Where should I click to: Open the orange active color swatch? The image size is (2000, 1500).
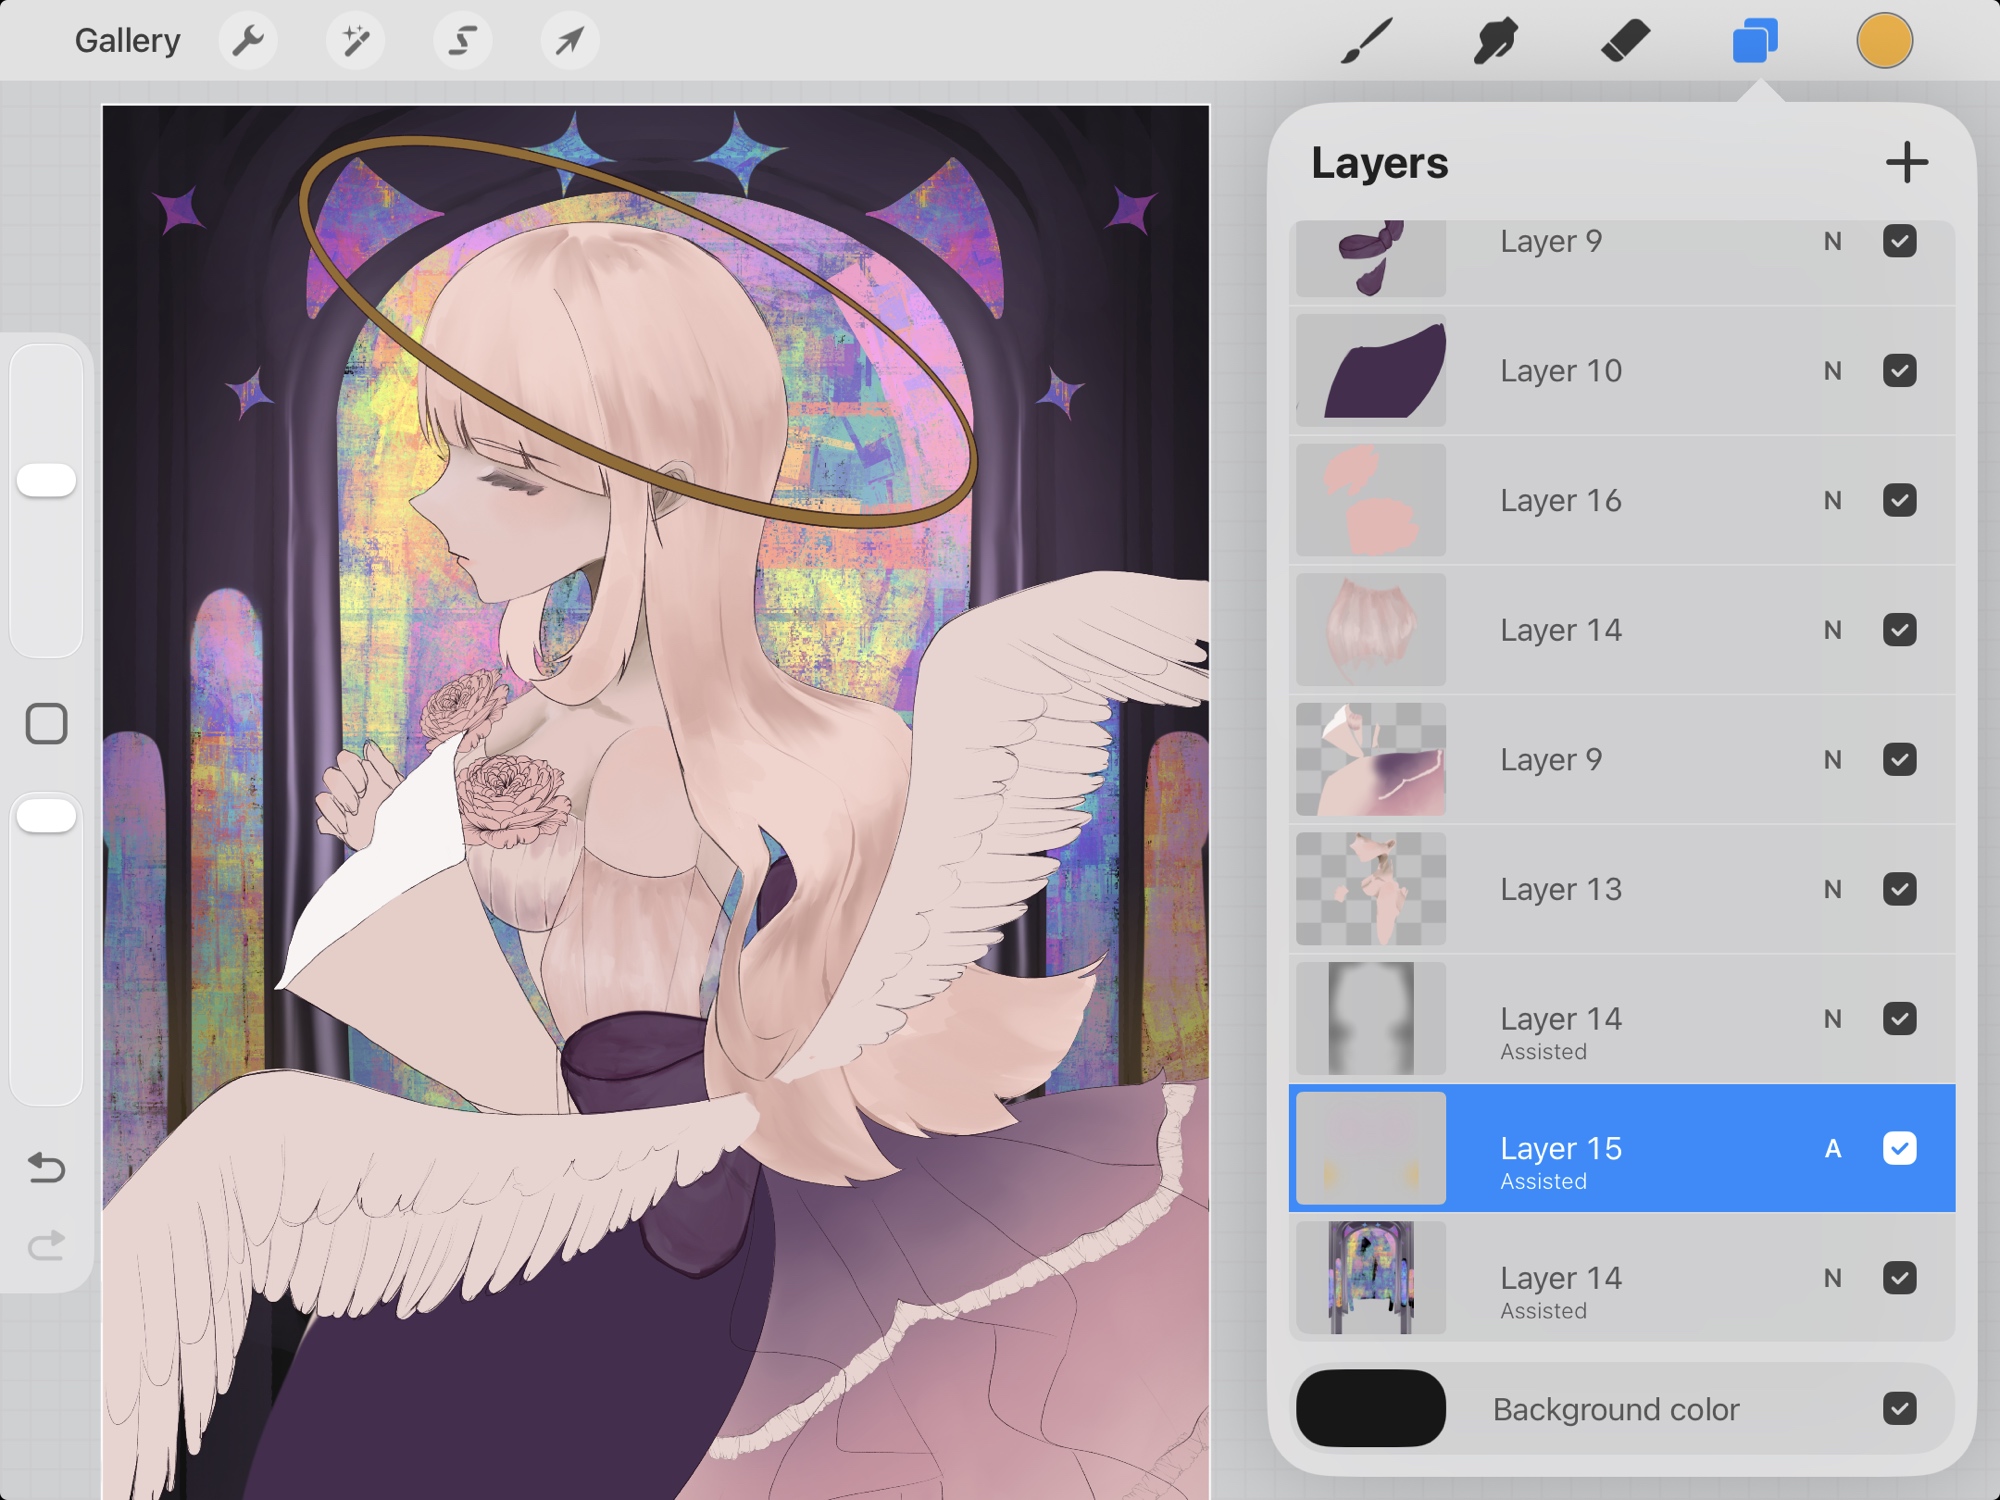1884,41
